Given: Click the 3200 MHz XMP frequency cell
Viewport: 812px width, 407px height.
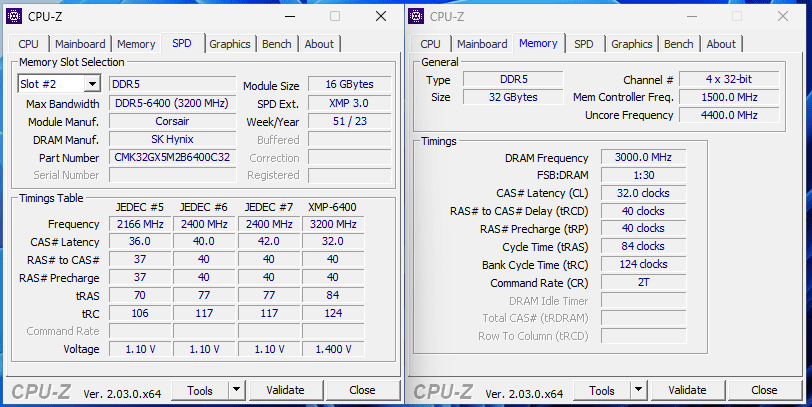Looking at the screenshot, I should pyautogui.click(x=333, y=224).
